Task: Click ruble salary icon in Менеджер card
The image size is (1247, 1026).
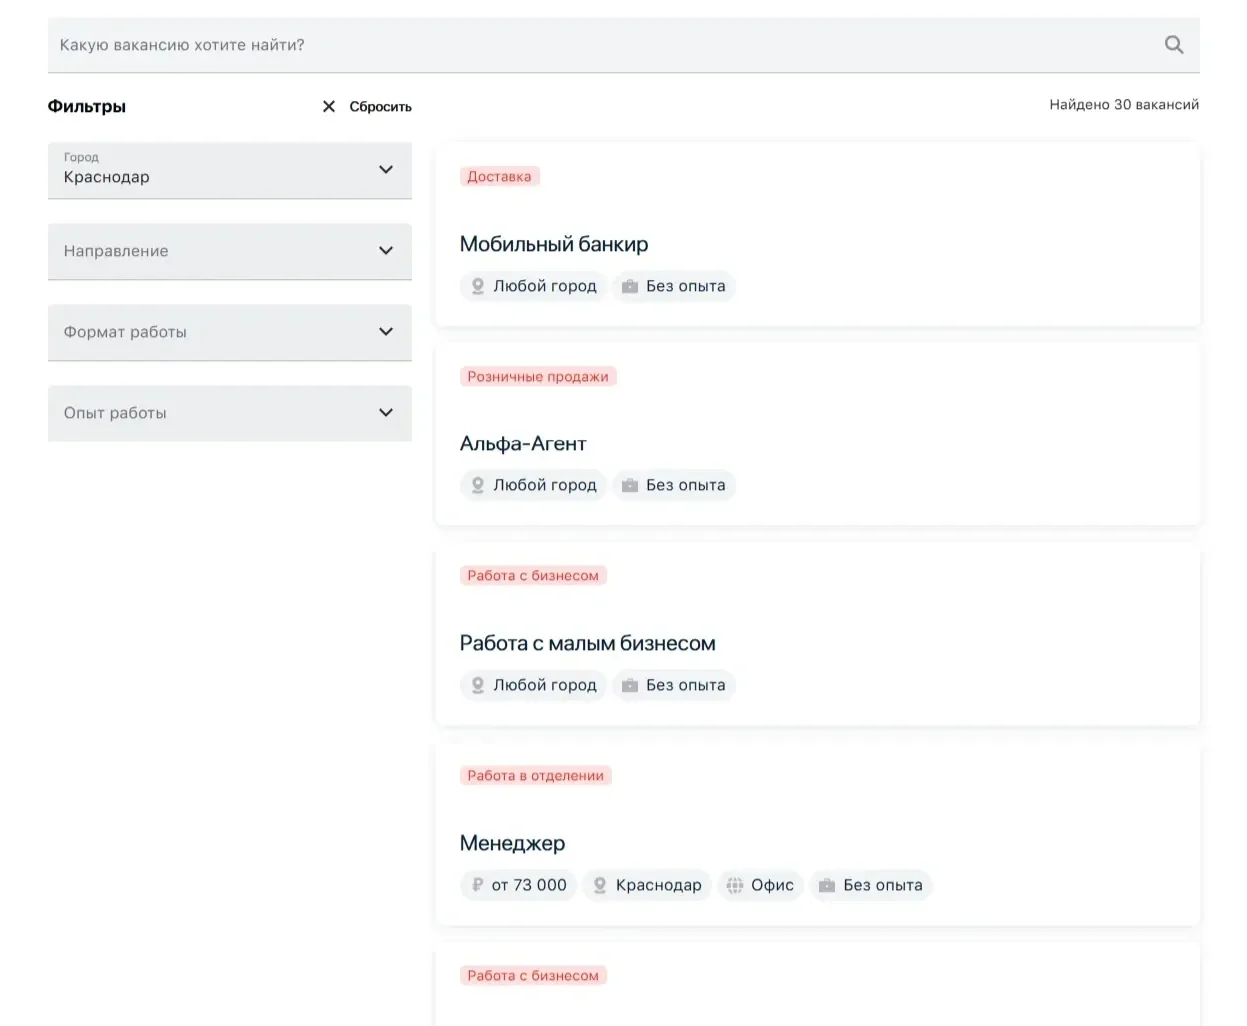Action: (x=478, y=885)
